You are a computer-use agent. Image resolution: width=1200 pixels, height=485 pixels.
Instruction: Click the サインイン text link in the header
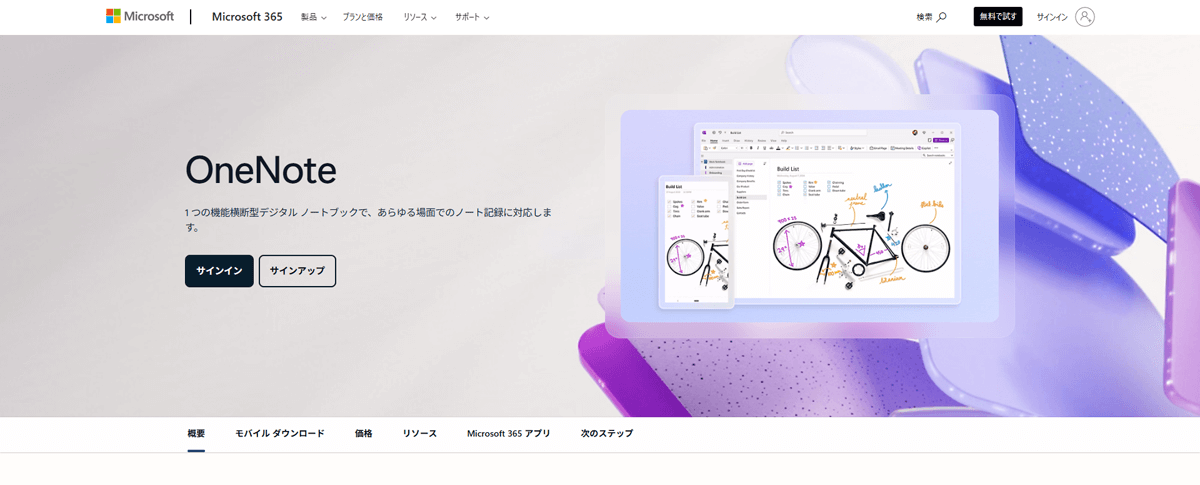coord(1052,17)
